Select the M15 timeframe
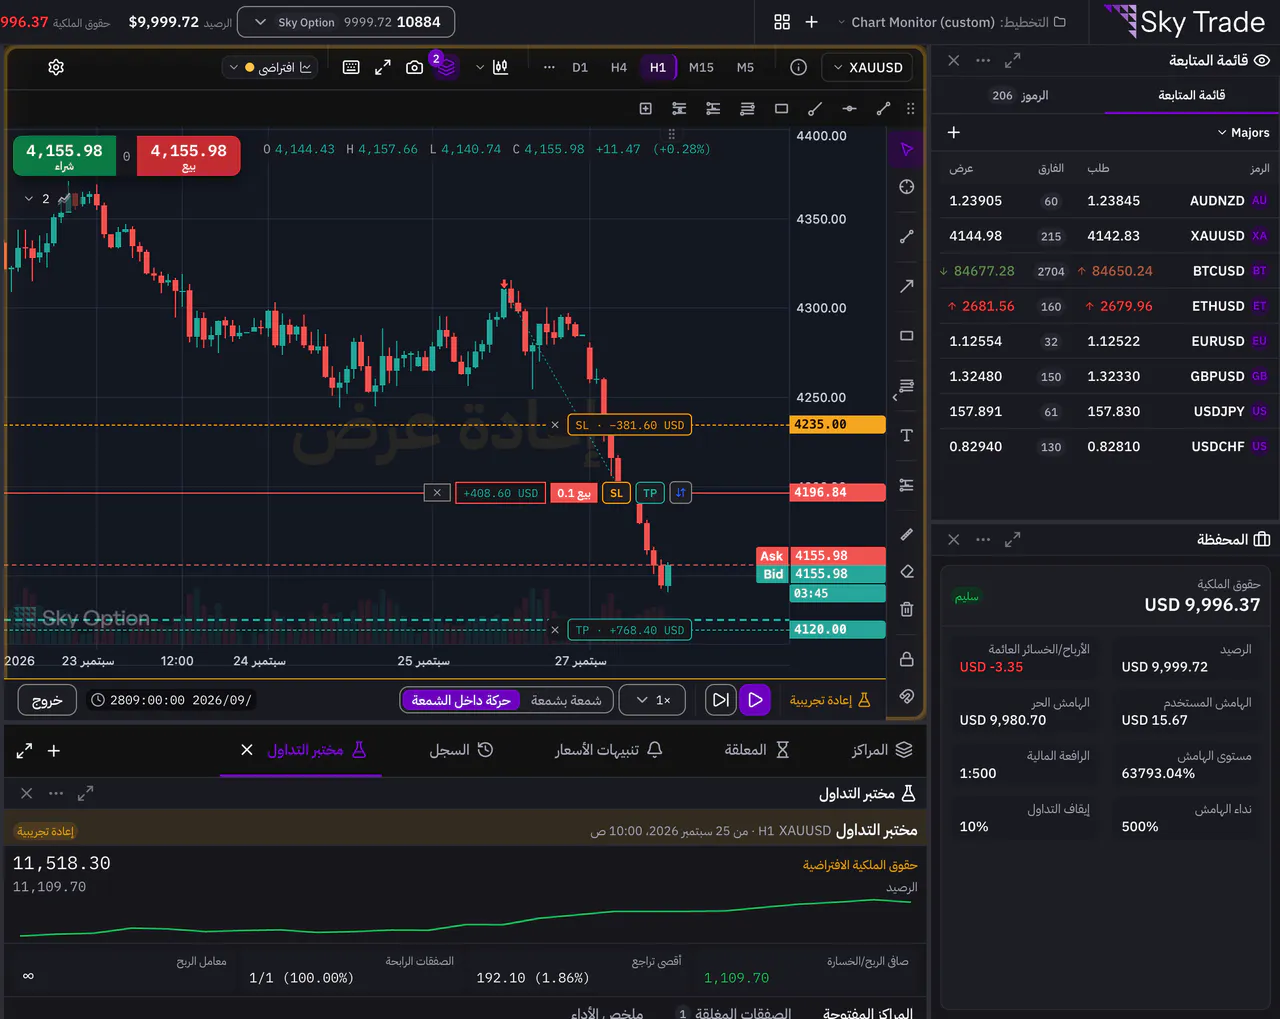Image resolution: width=1280 pixels, height=1019 pixels. (x=701, y=67)
